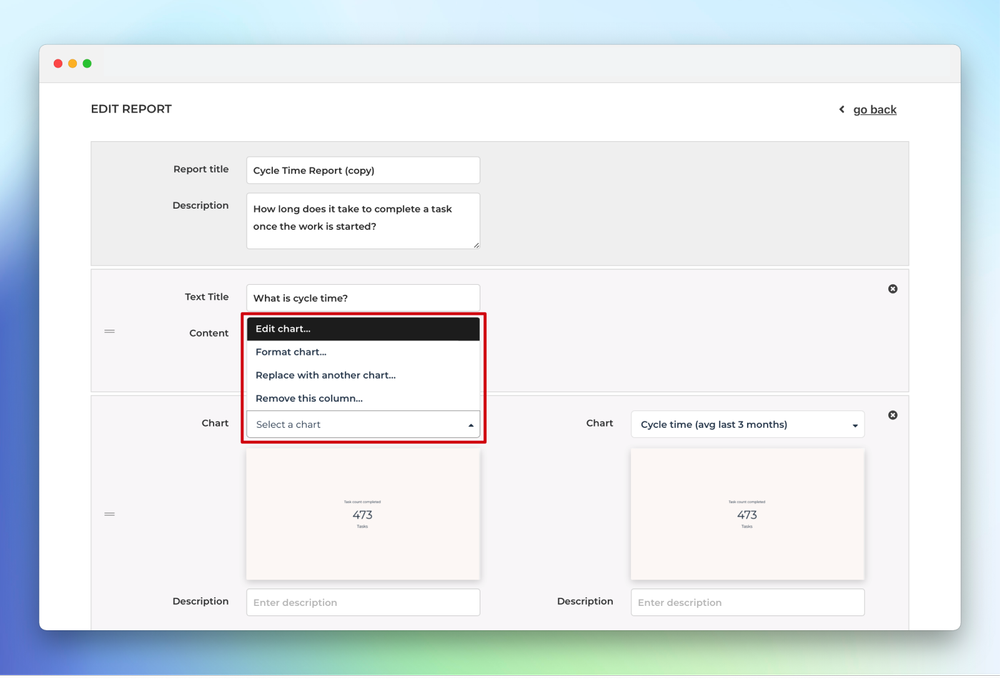Edit the Report title field
Screen dimensions: 1000x684
[363, 170]
